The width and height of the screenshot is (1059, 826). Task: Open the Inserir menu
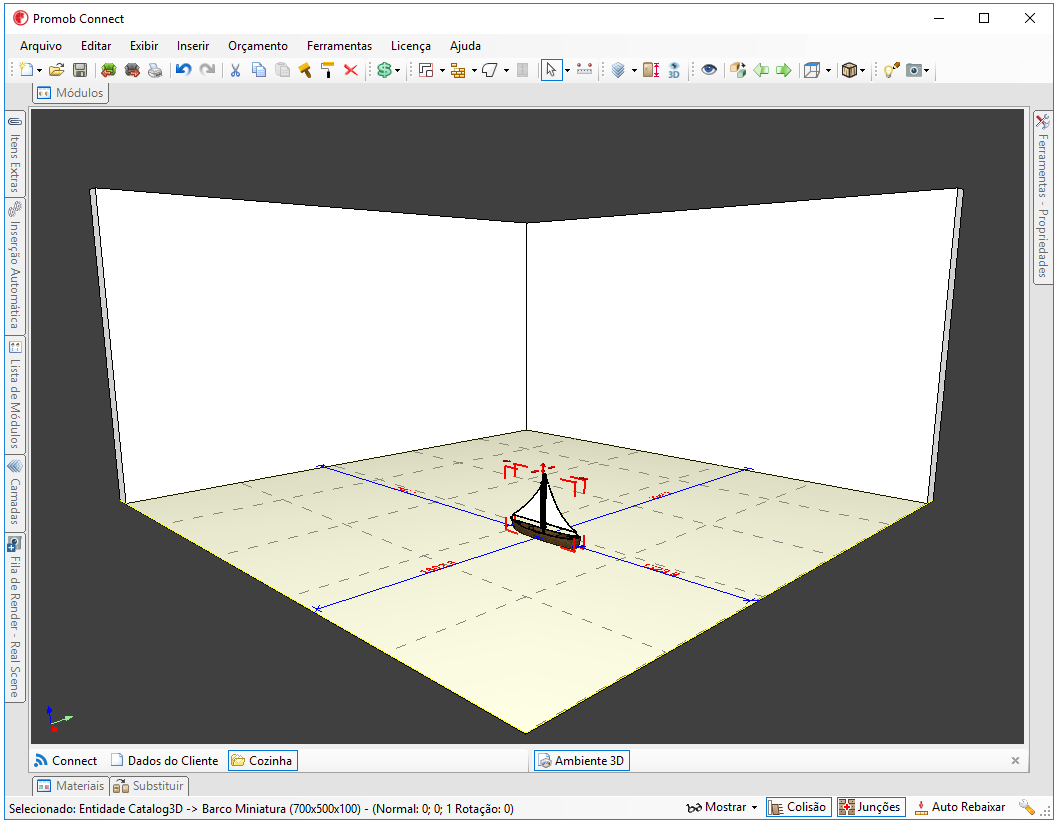[193, 46]
